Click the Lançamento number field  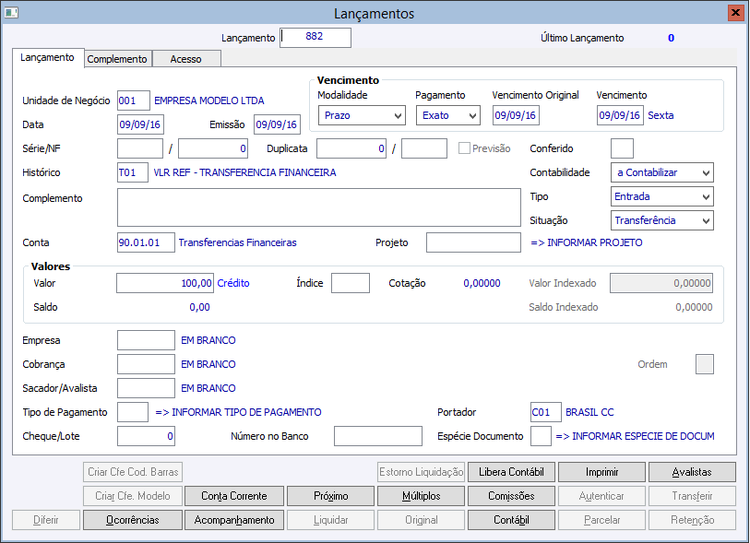coord(316,37)
